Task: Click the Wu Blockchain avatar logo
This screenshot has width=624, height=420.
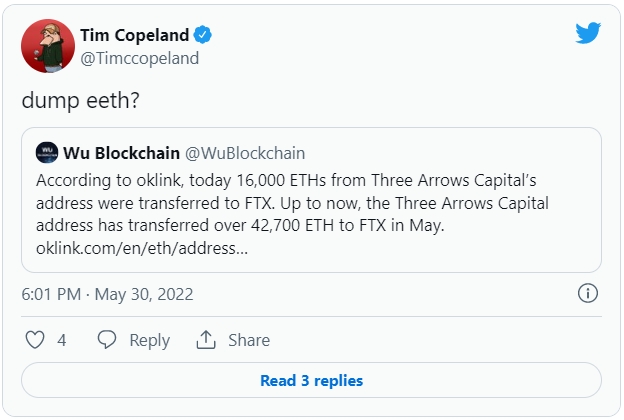Action: click(46, 153)
